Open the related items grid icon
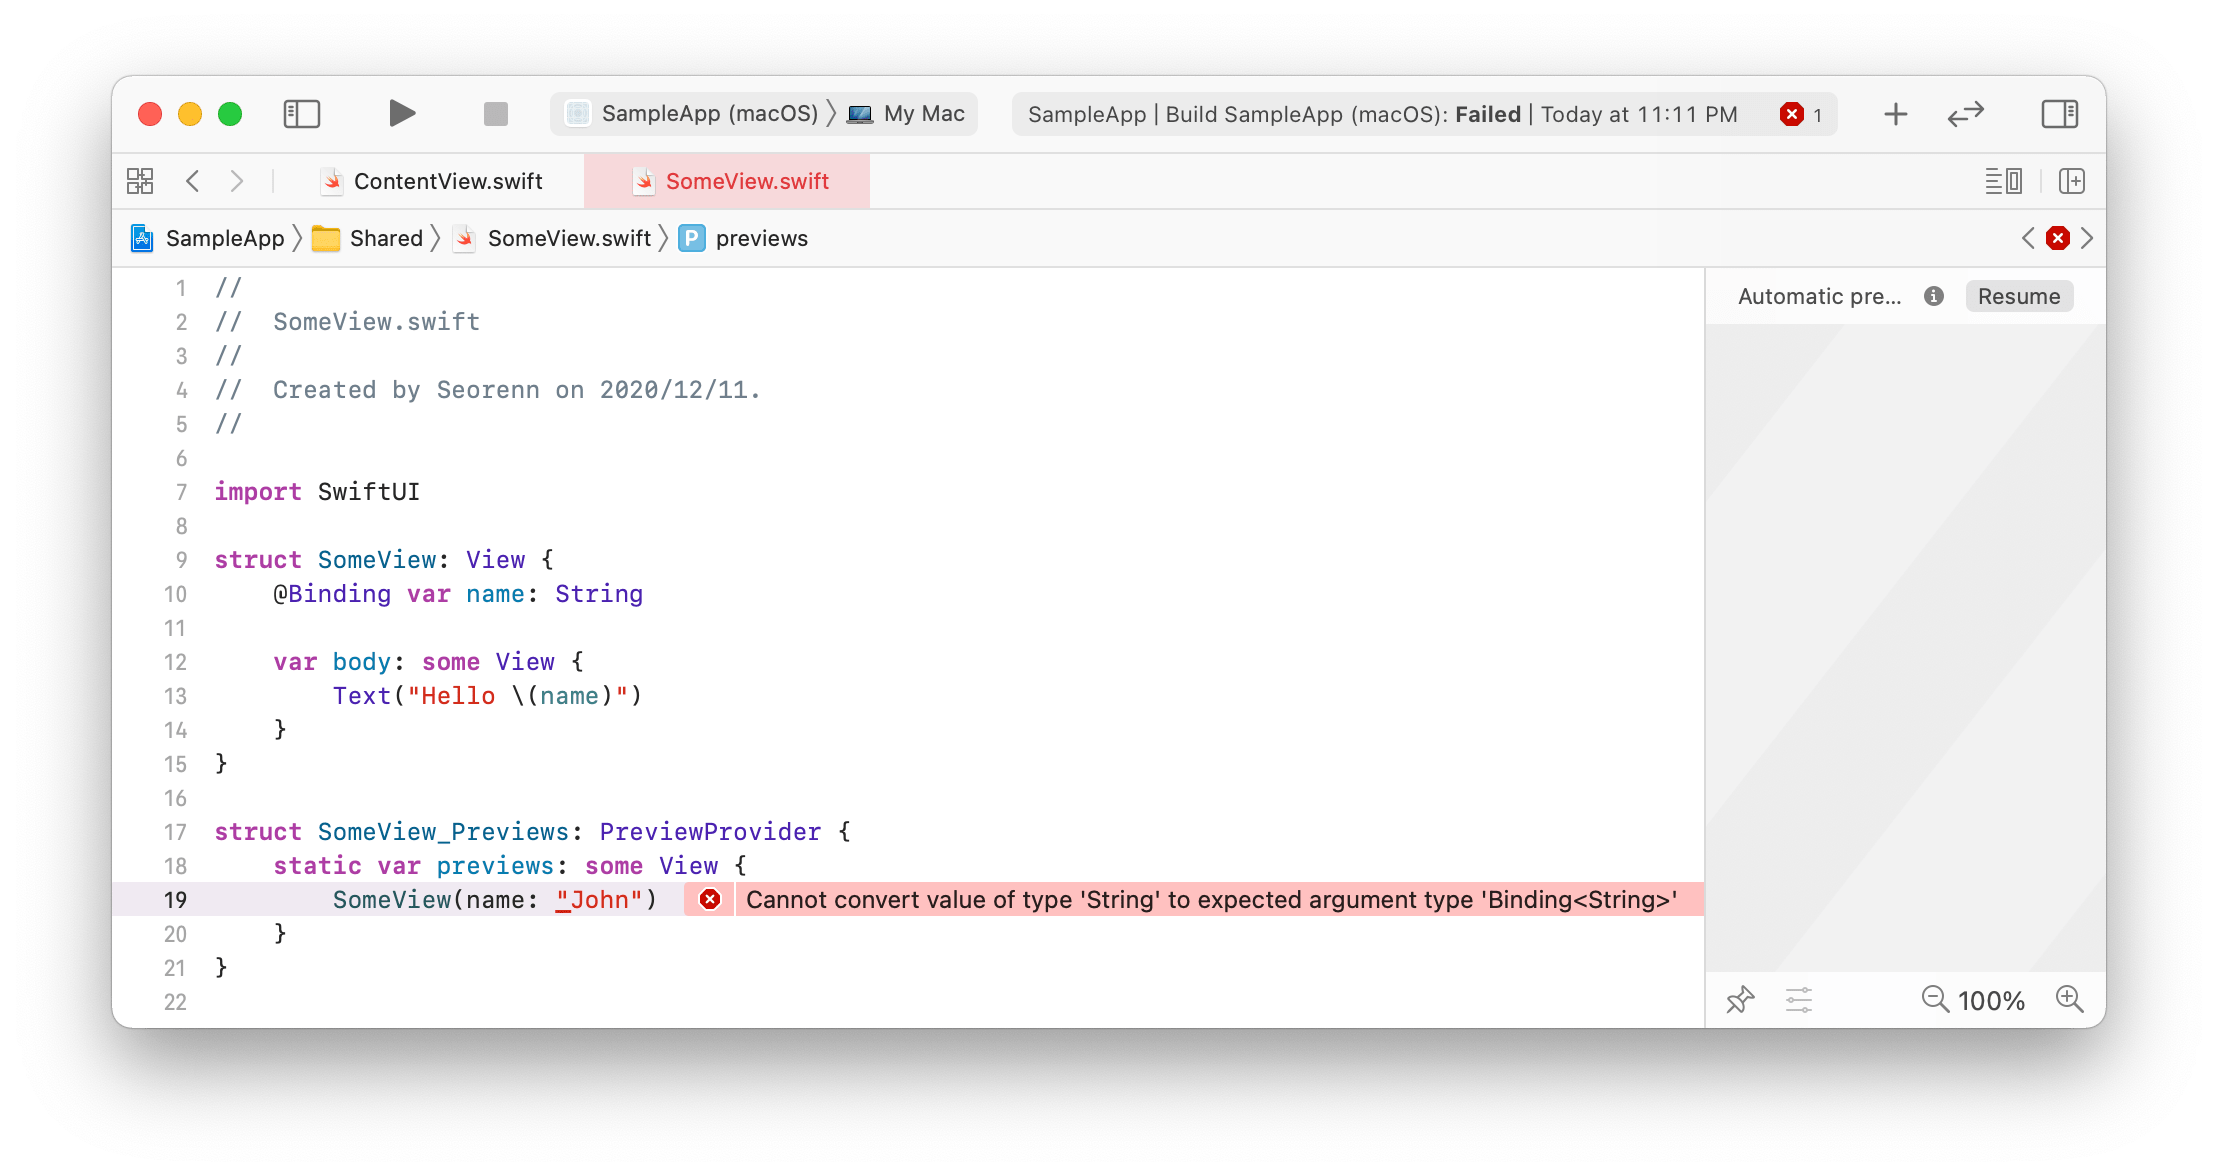The width and height of the screenshot is (2218, 1176). [140, 181]
